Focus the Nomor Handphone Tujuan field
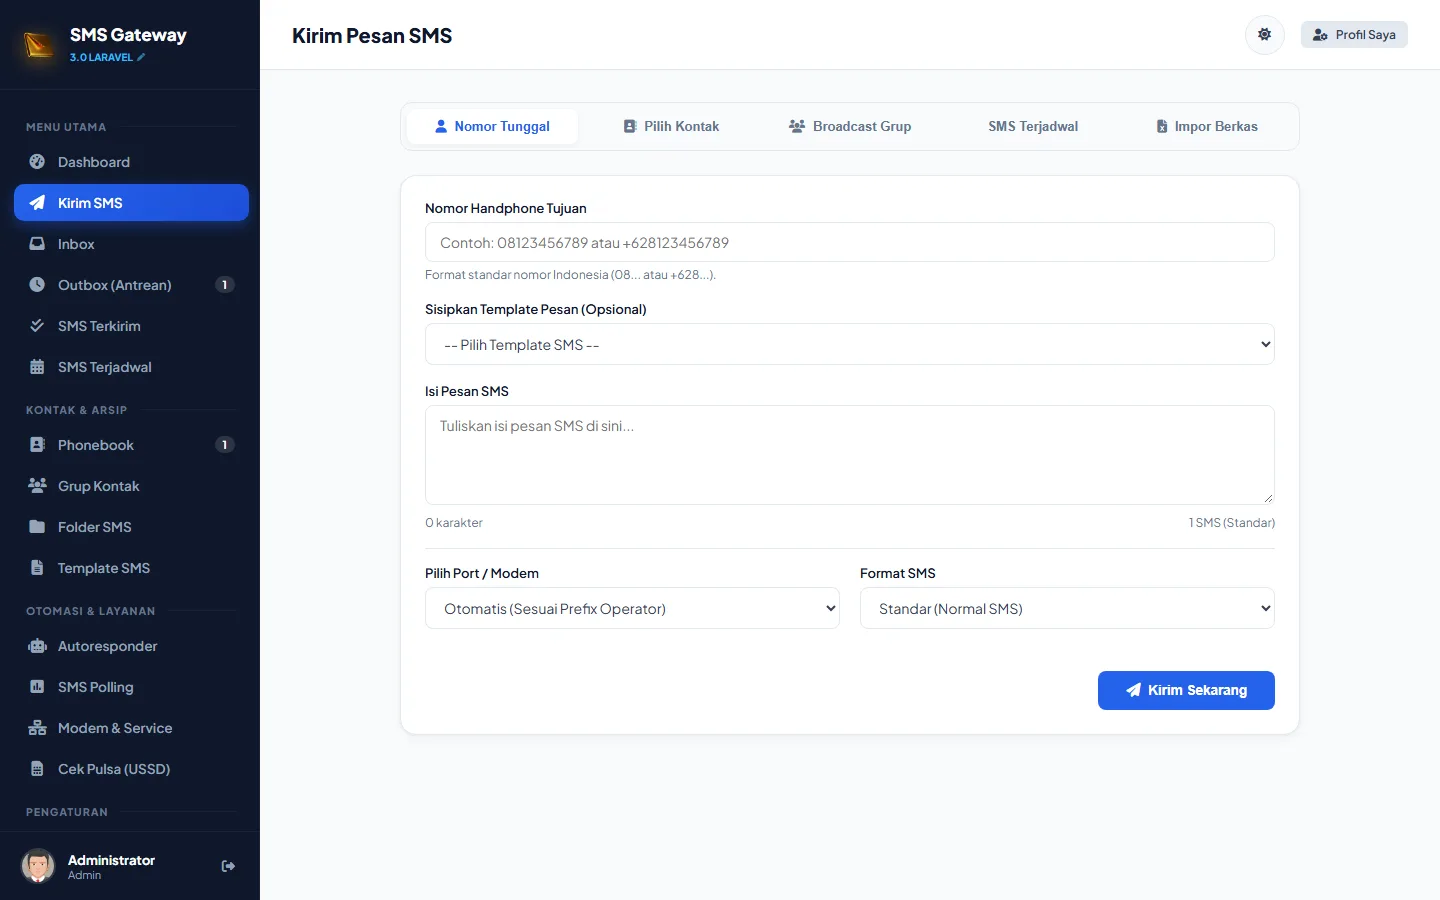The height and width of the screenshot is (900, 1440). click(850, 242)
